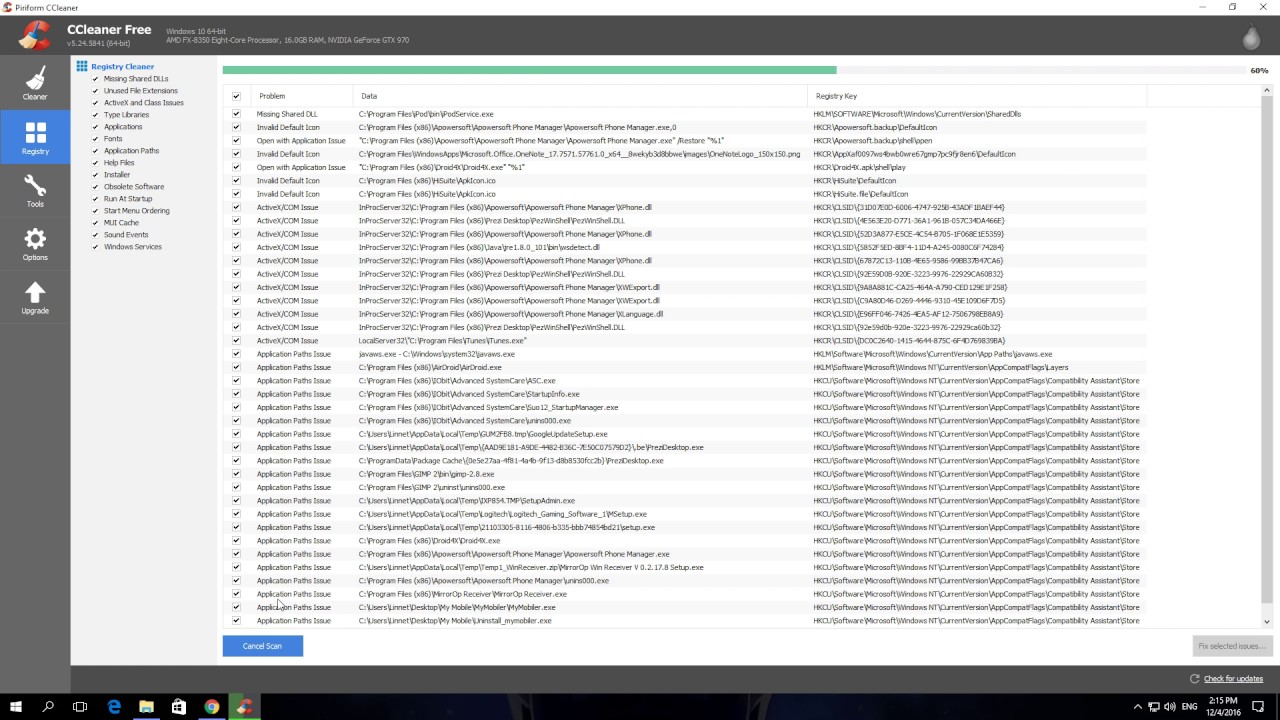
Task: Select the AirDroid.exe data entry
Action: click(430, 367)
